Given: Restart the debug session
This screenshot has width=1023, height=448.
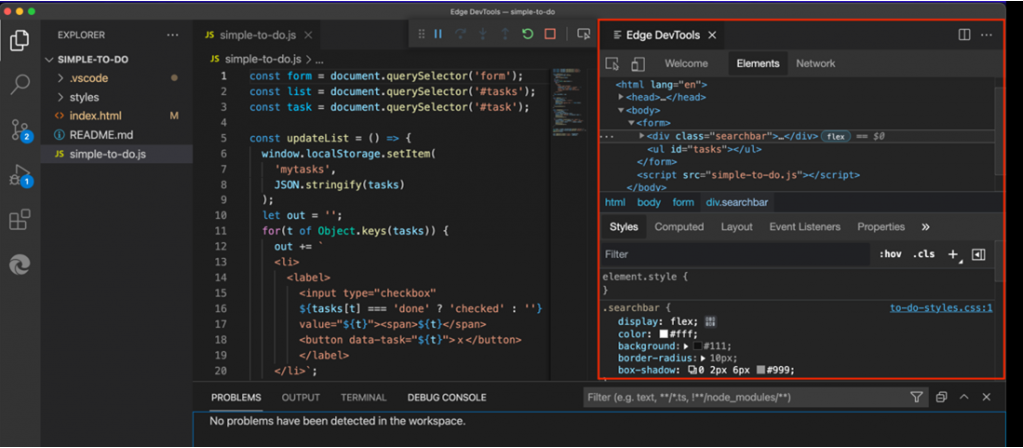Looking at the screenshot, I should (527, 34).
